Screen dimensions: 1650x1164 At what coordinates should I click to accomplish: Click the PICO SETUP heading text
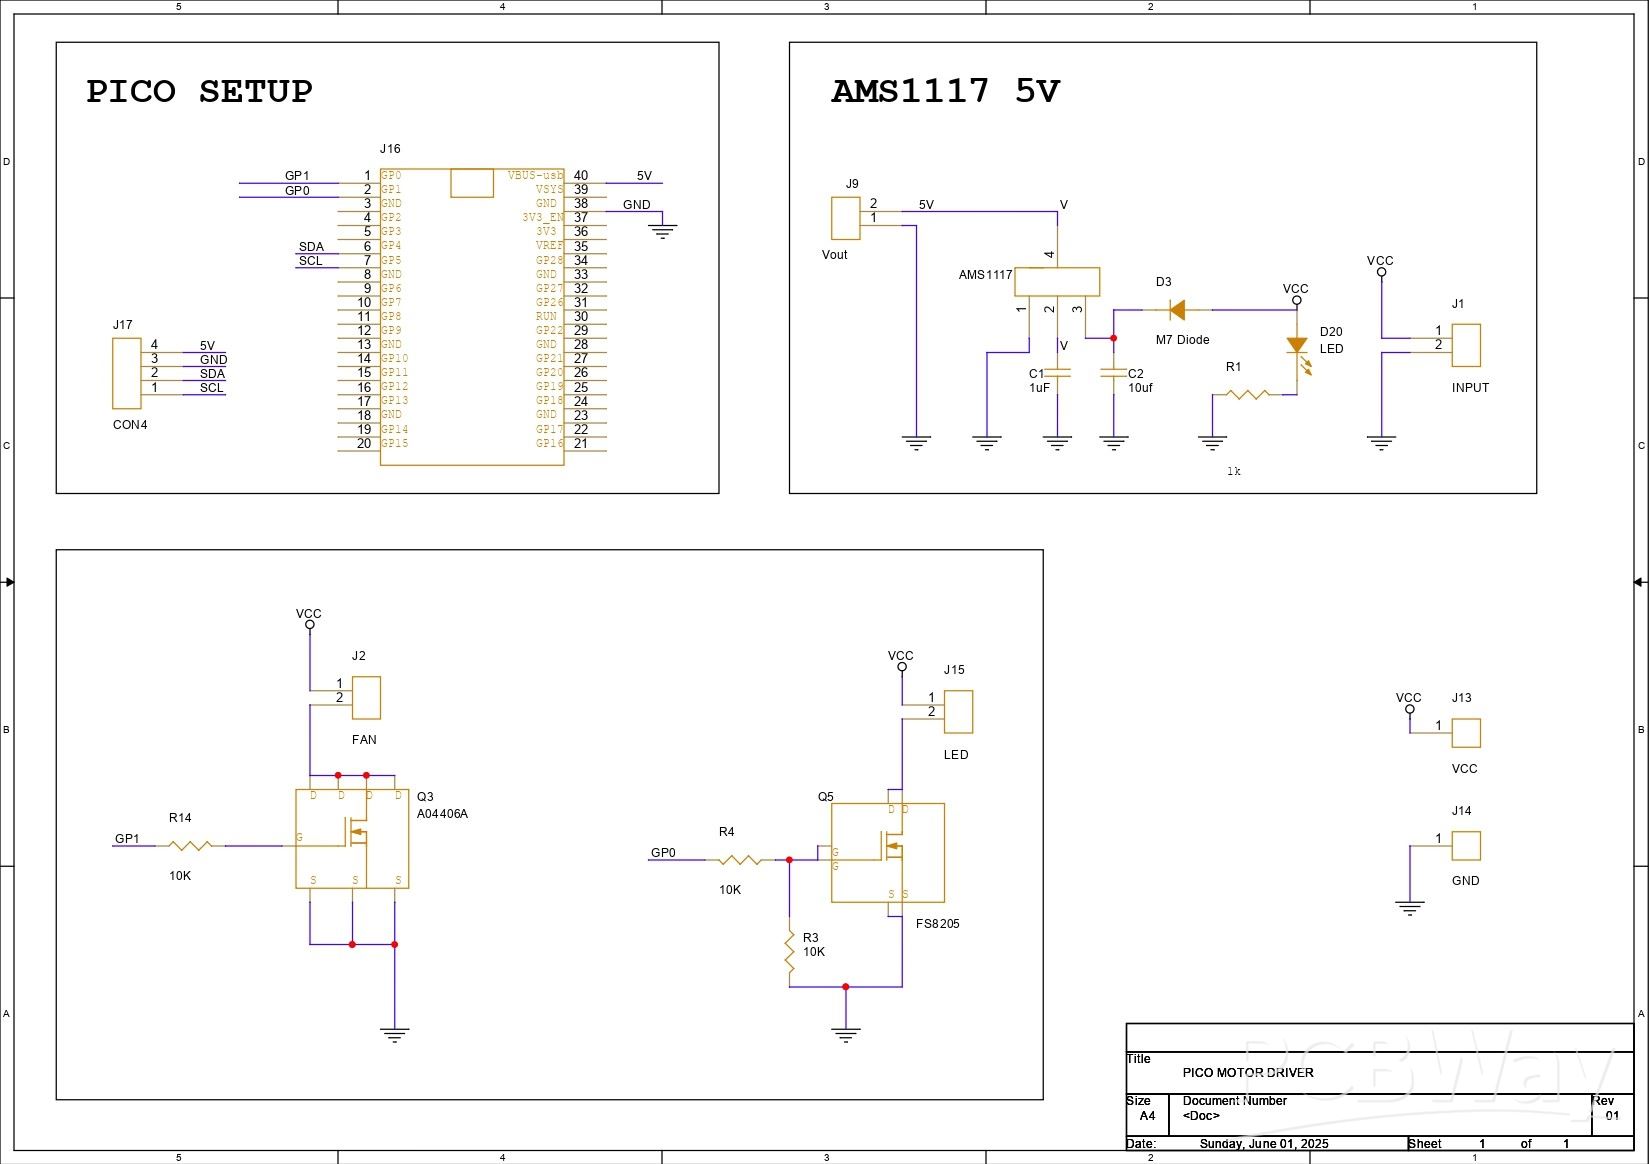(199, 91)
